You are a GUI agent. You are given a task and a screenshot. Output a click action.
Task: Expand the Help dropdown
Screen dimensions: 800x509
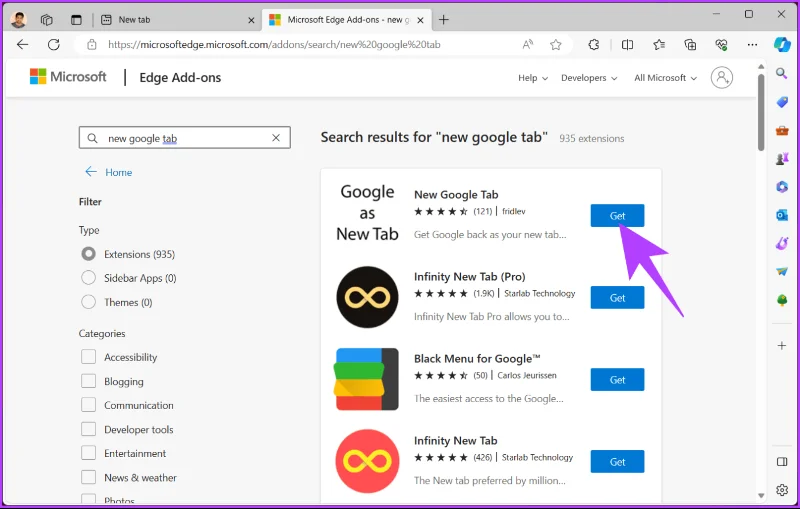click(x=533, y=78)
